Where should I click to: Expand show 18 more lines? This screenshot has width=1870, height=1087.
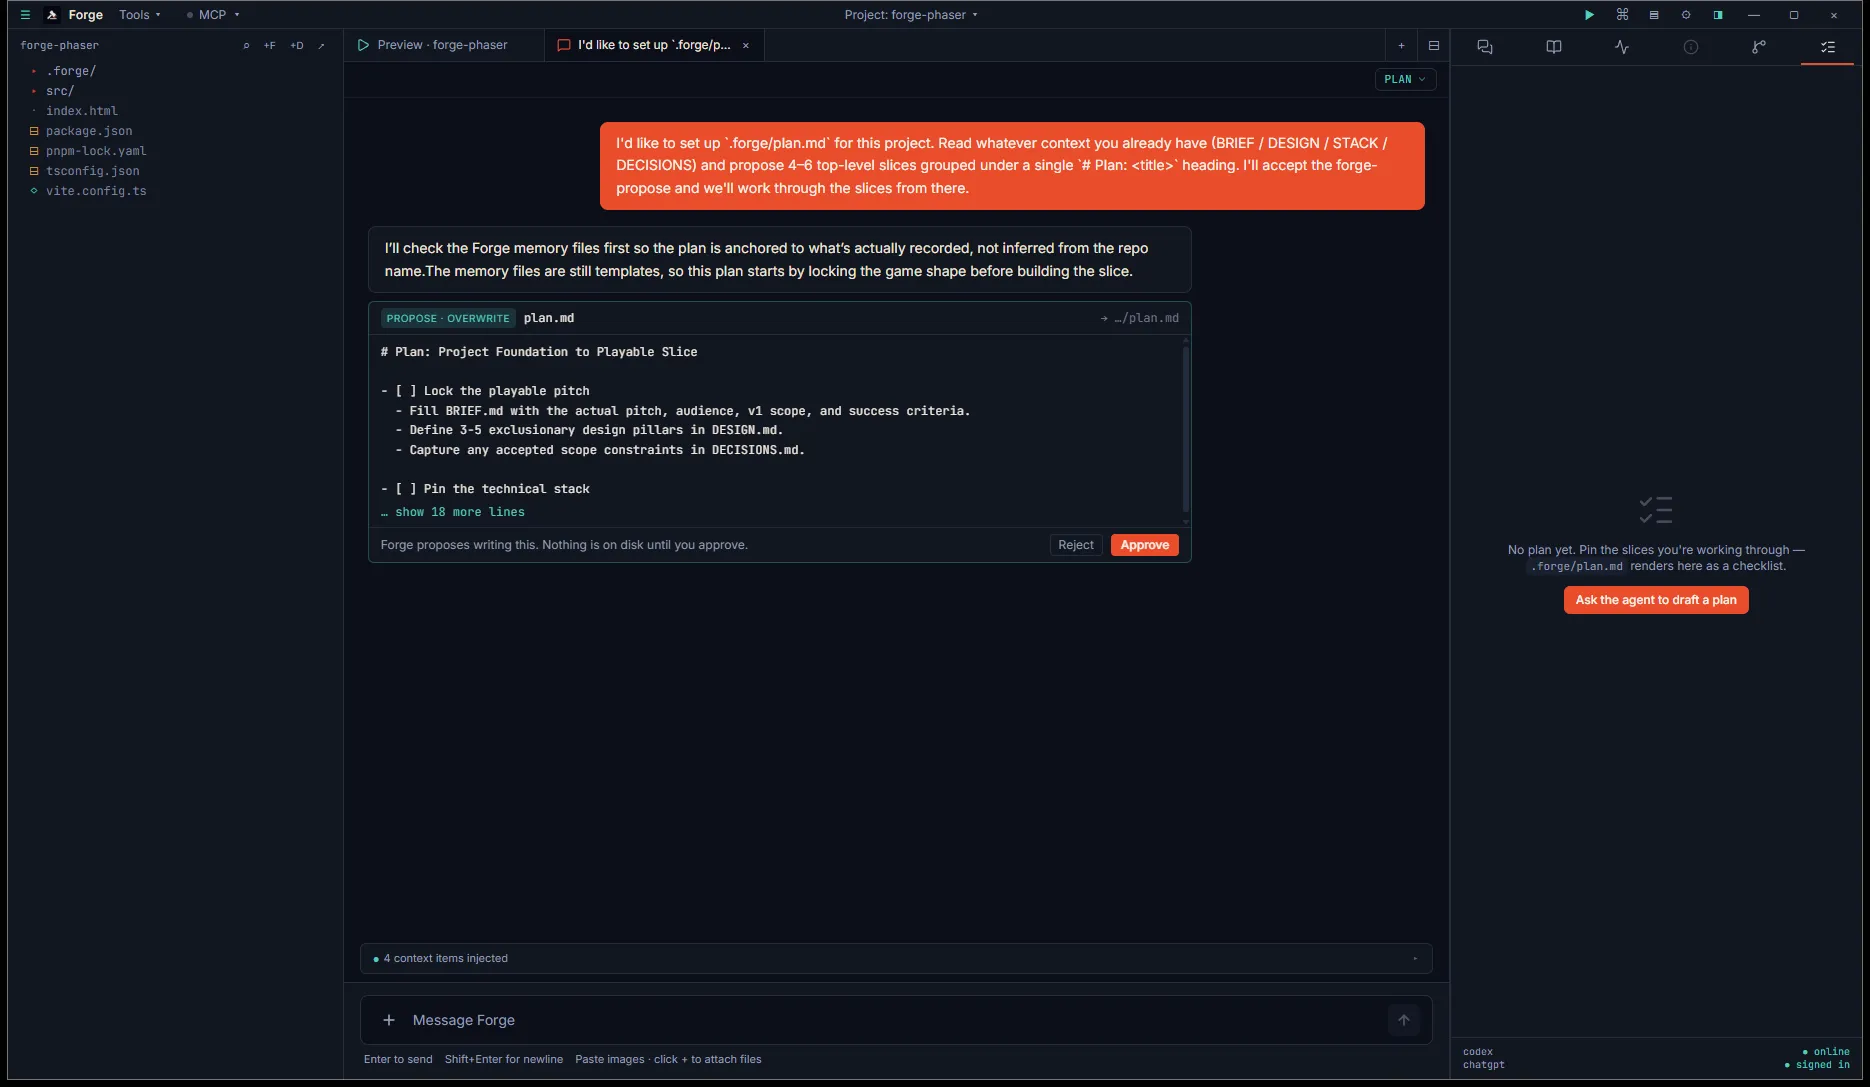(453, 512)
